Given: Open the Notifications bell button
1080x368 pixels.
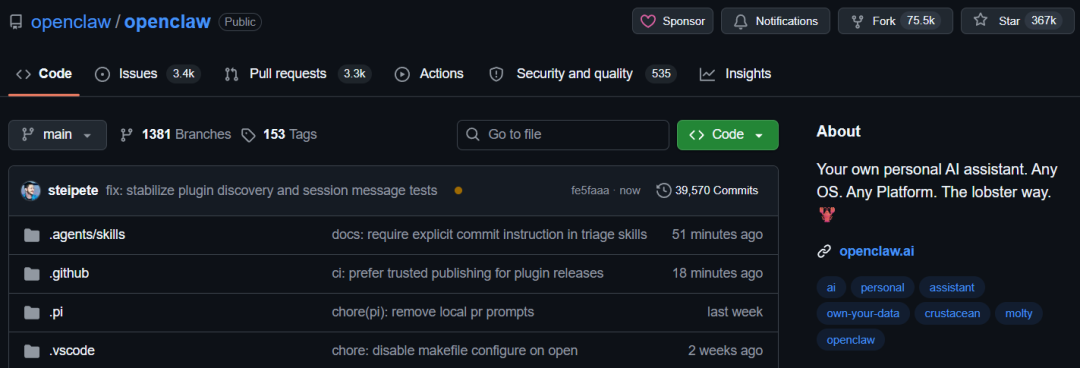Looking at the screenshot, I should (x=776, y=21).
